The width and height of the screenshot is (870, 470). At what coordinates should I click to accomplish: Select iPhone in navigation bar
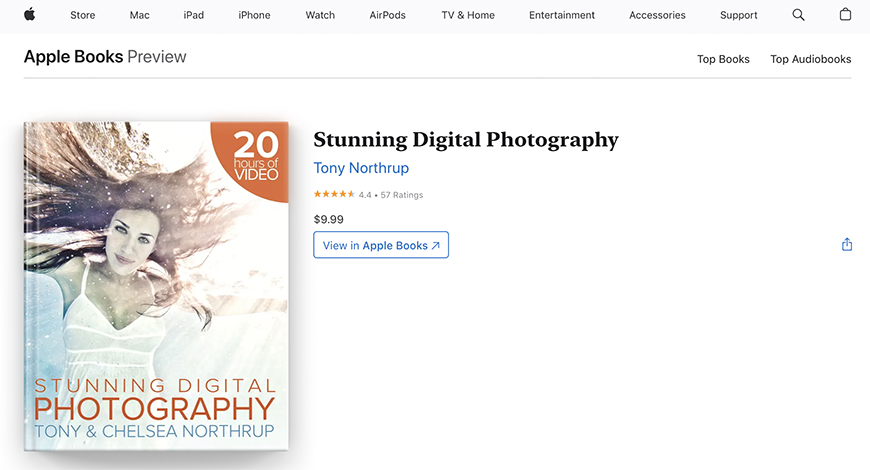point(254,16)
